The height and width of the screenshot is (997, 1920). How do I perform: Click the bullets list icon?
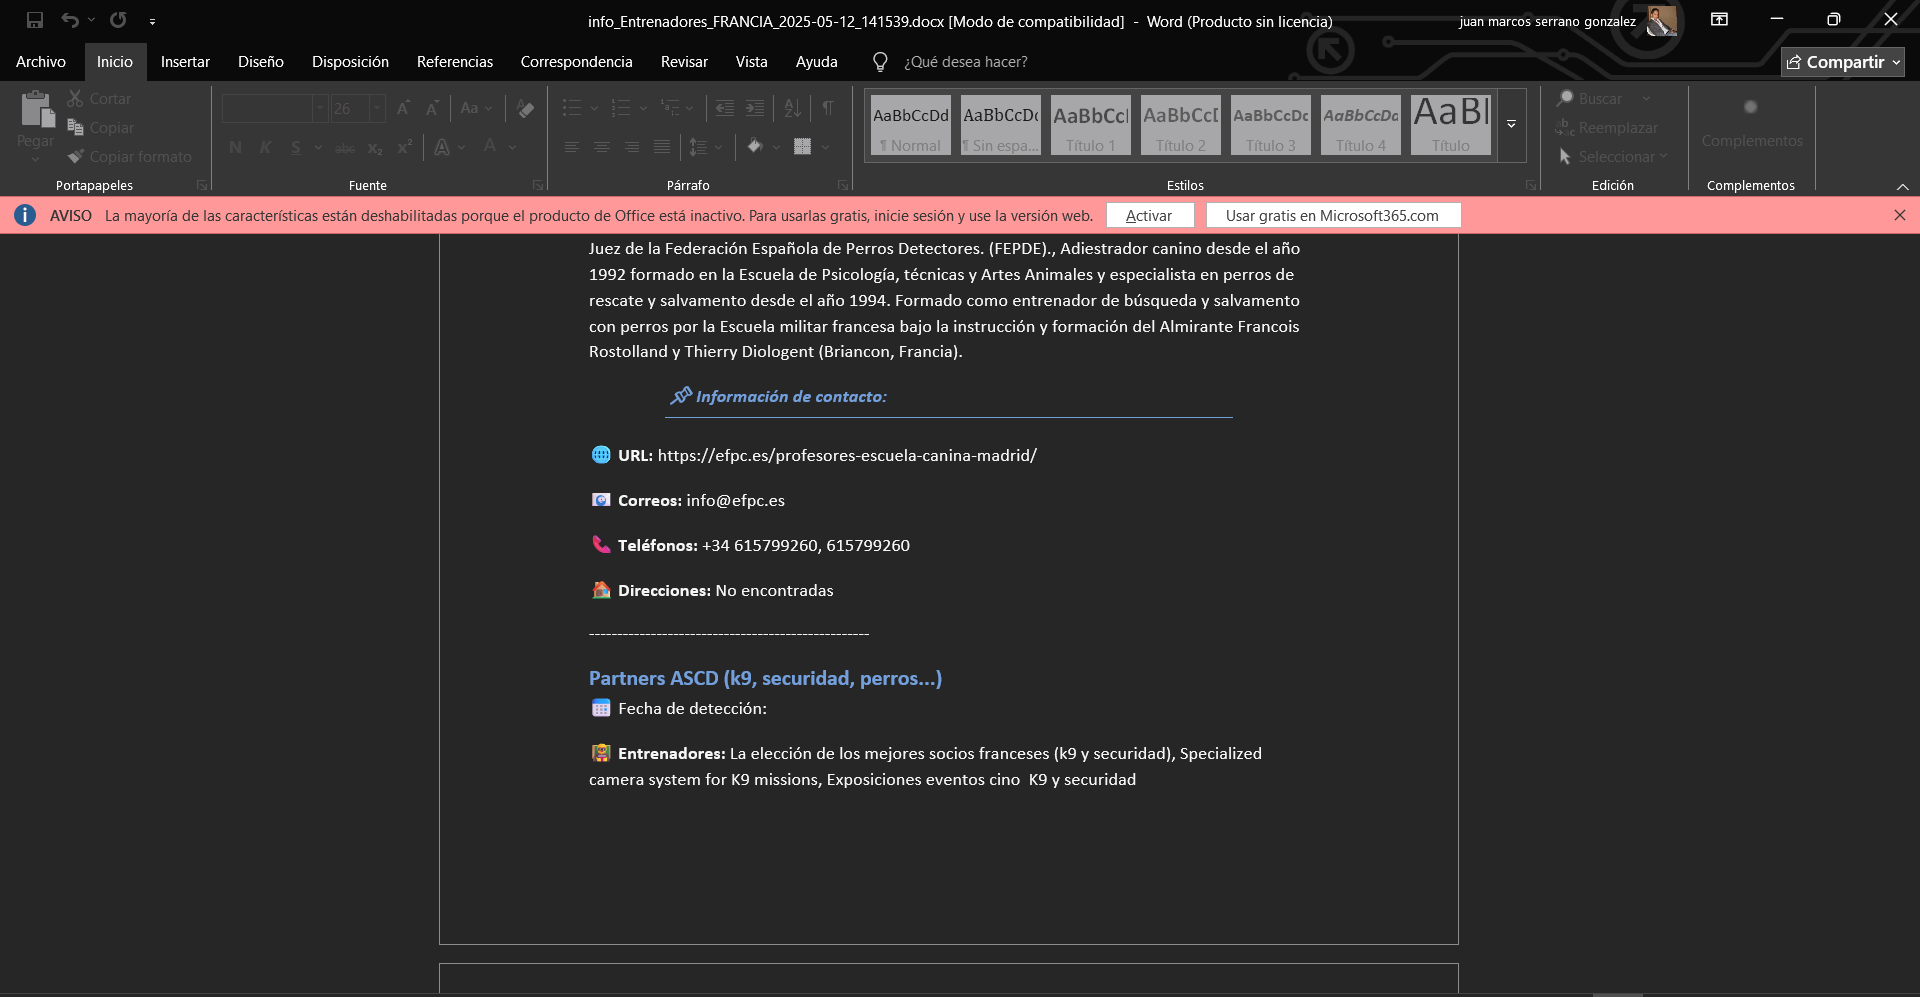(572, 108)
